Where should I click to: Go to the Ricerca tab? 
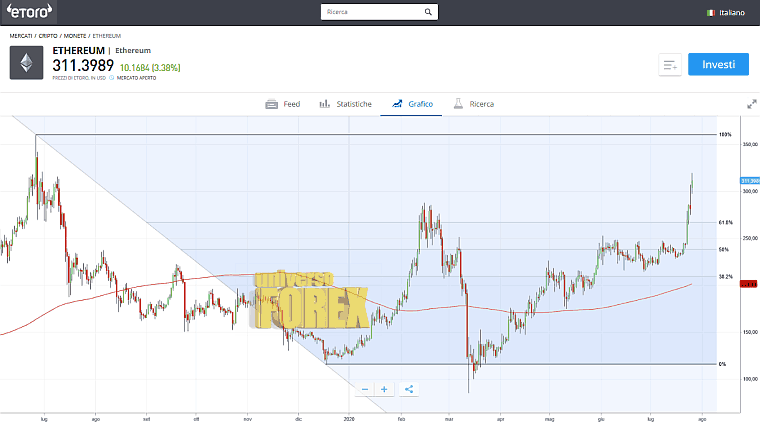pyautogui.click(x=473, y=104)
